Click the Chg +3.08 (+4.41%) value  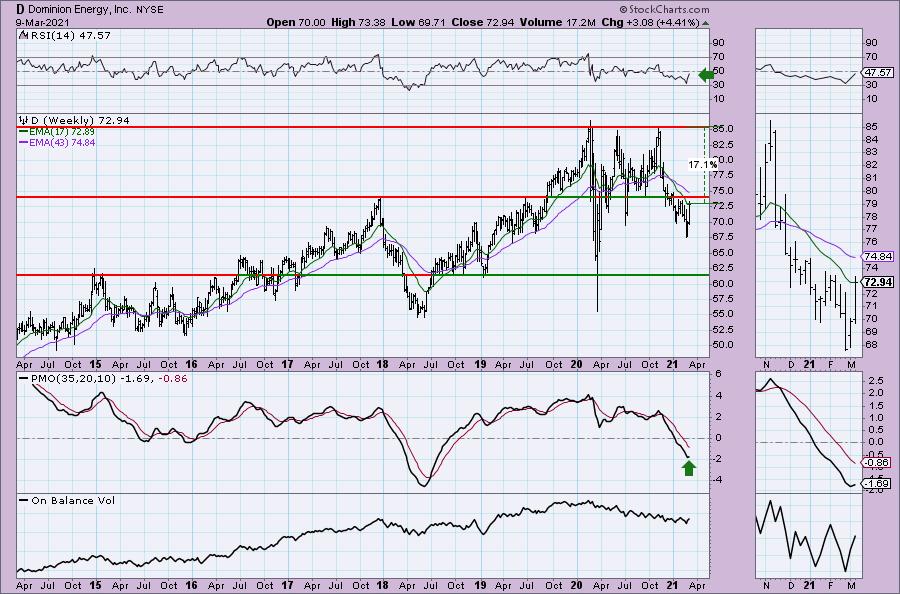tap(650, 22)
